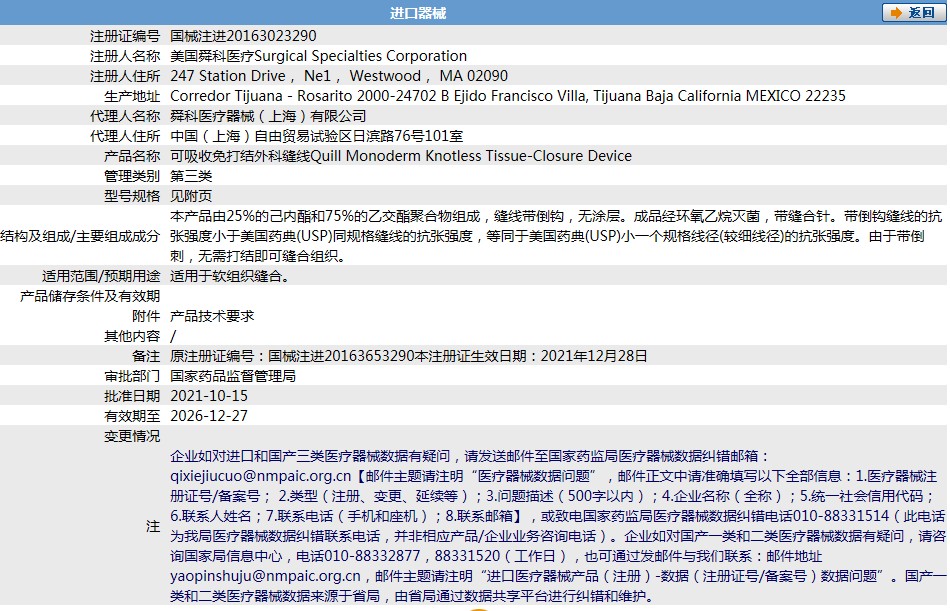Select composition text starting 本产品由25%的己内酯
The height and width of the screenshot is (611, 950).
pos(556,236)
